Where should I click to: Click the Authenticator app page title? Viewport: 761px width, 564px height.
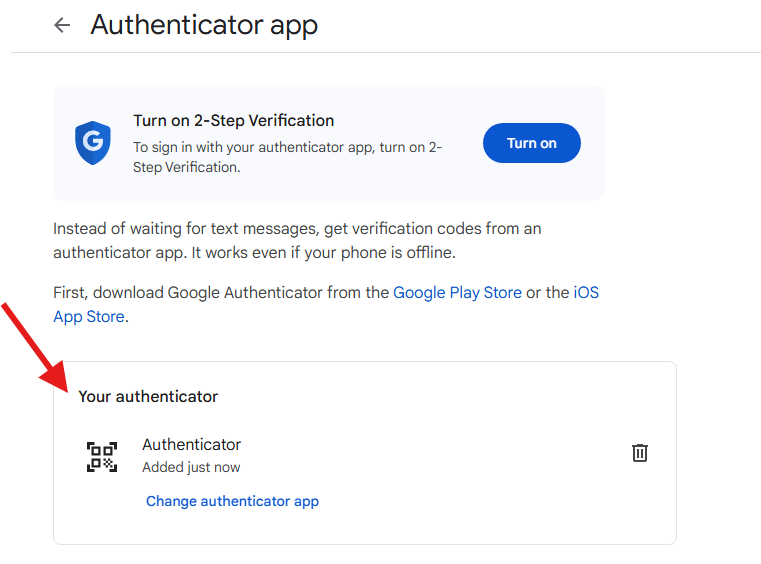point(204,25)
